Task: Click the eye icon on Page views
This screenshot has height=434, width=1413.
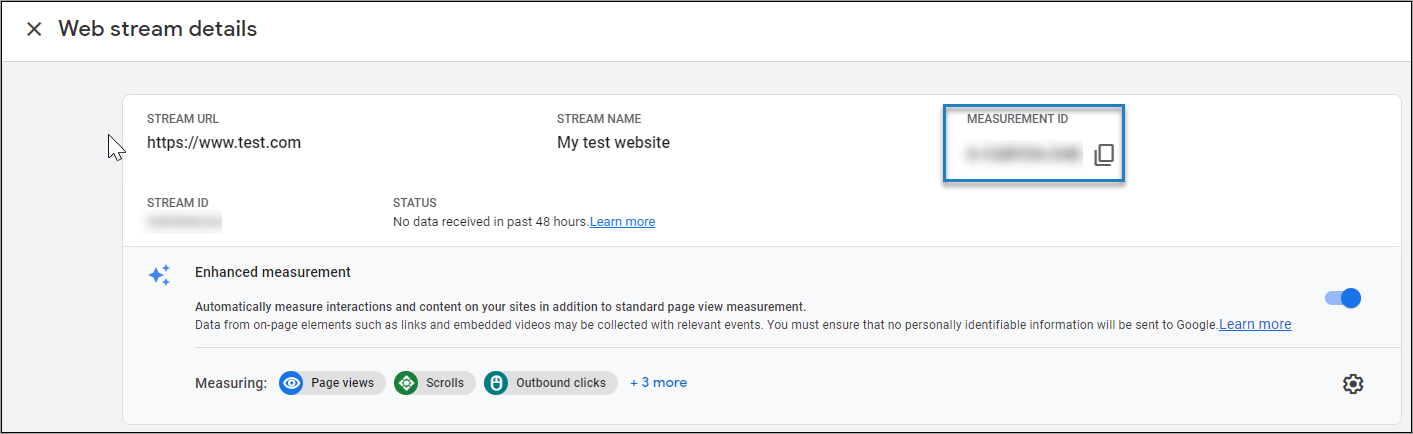Action: [x=292, y=383]
